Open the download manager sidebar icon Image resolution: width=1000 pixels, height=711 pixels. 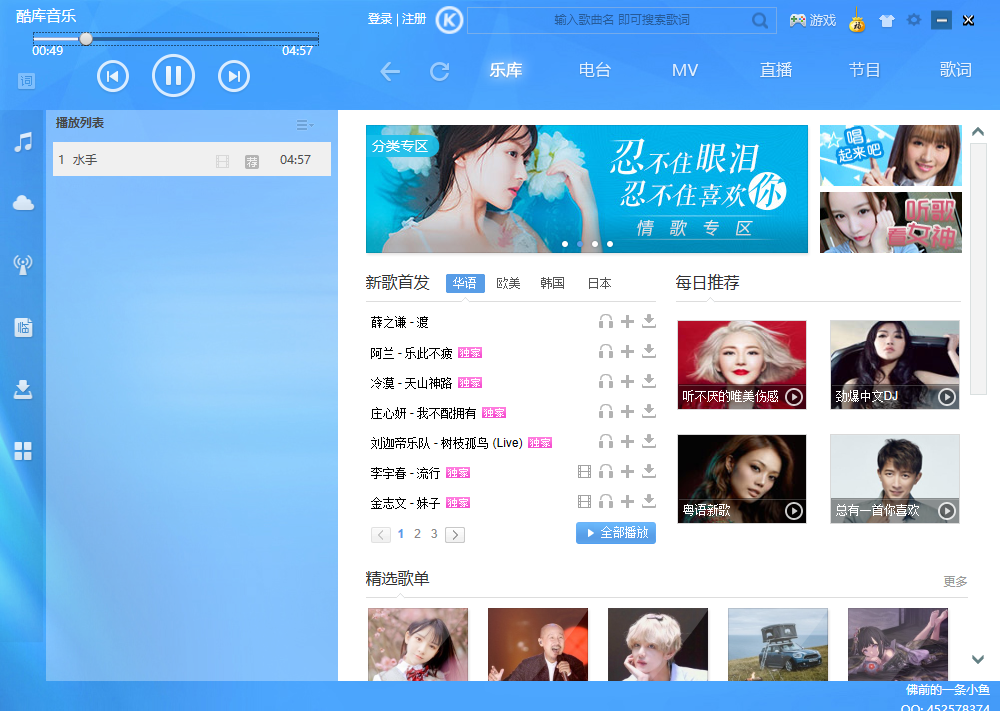click(x=24, y=389)
